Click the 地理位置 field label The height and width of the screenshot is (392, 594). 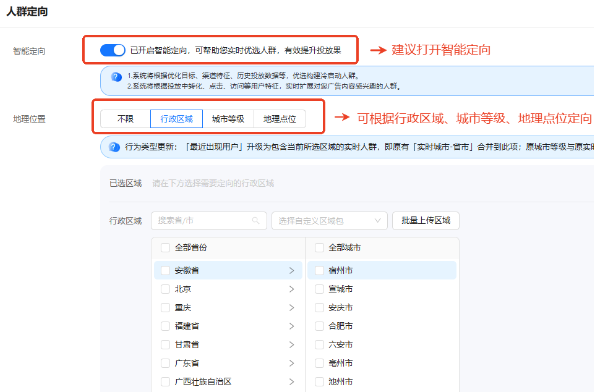[x=29, y=119]
